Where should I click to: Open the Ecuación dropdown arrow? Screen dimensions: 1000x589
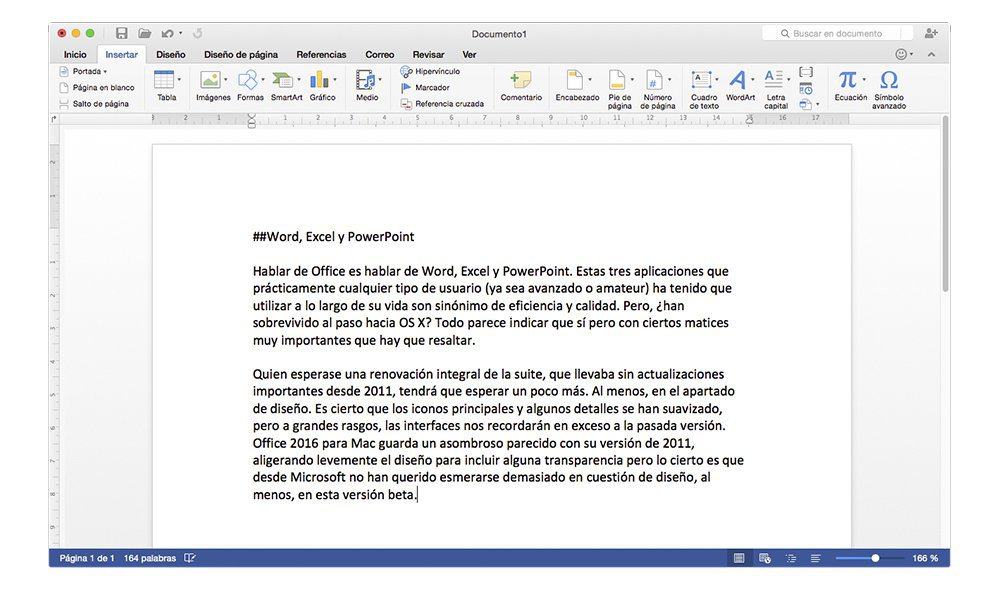coord(864,80)
